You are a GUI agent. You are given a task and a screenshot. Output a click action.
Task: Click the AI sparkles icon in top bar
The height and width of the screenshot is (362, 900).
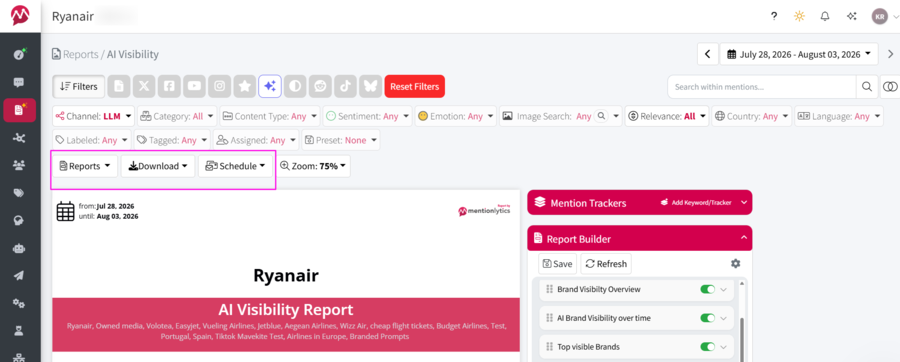(x=852, y=16)
